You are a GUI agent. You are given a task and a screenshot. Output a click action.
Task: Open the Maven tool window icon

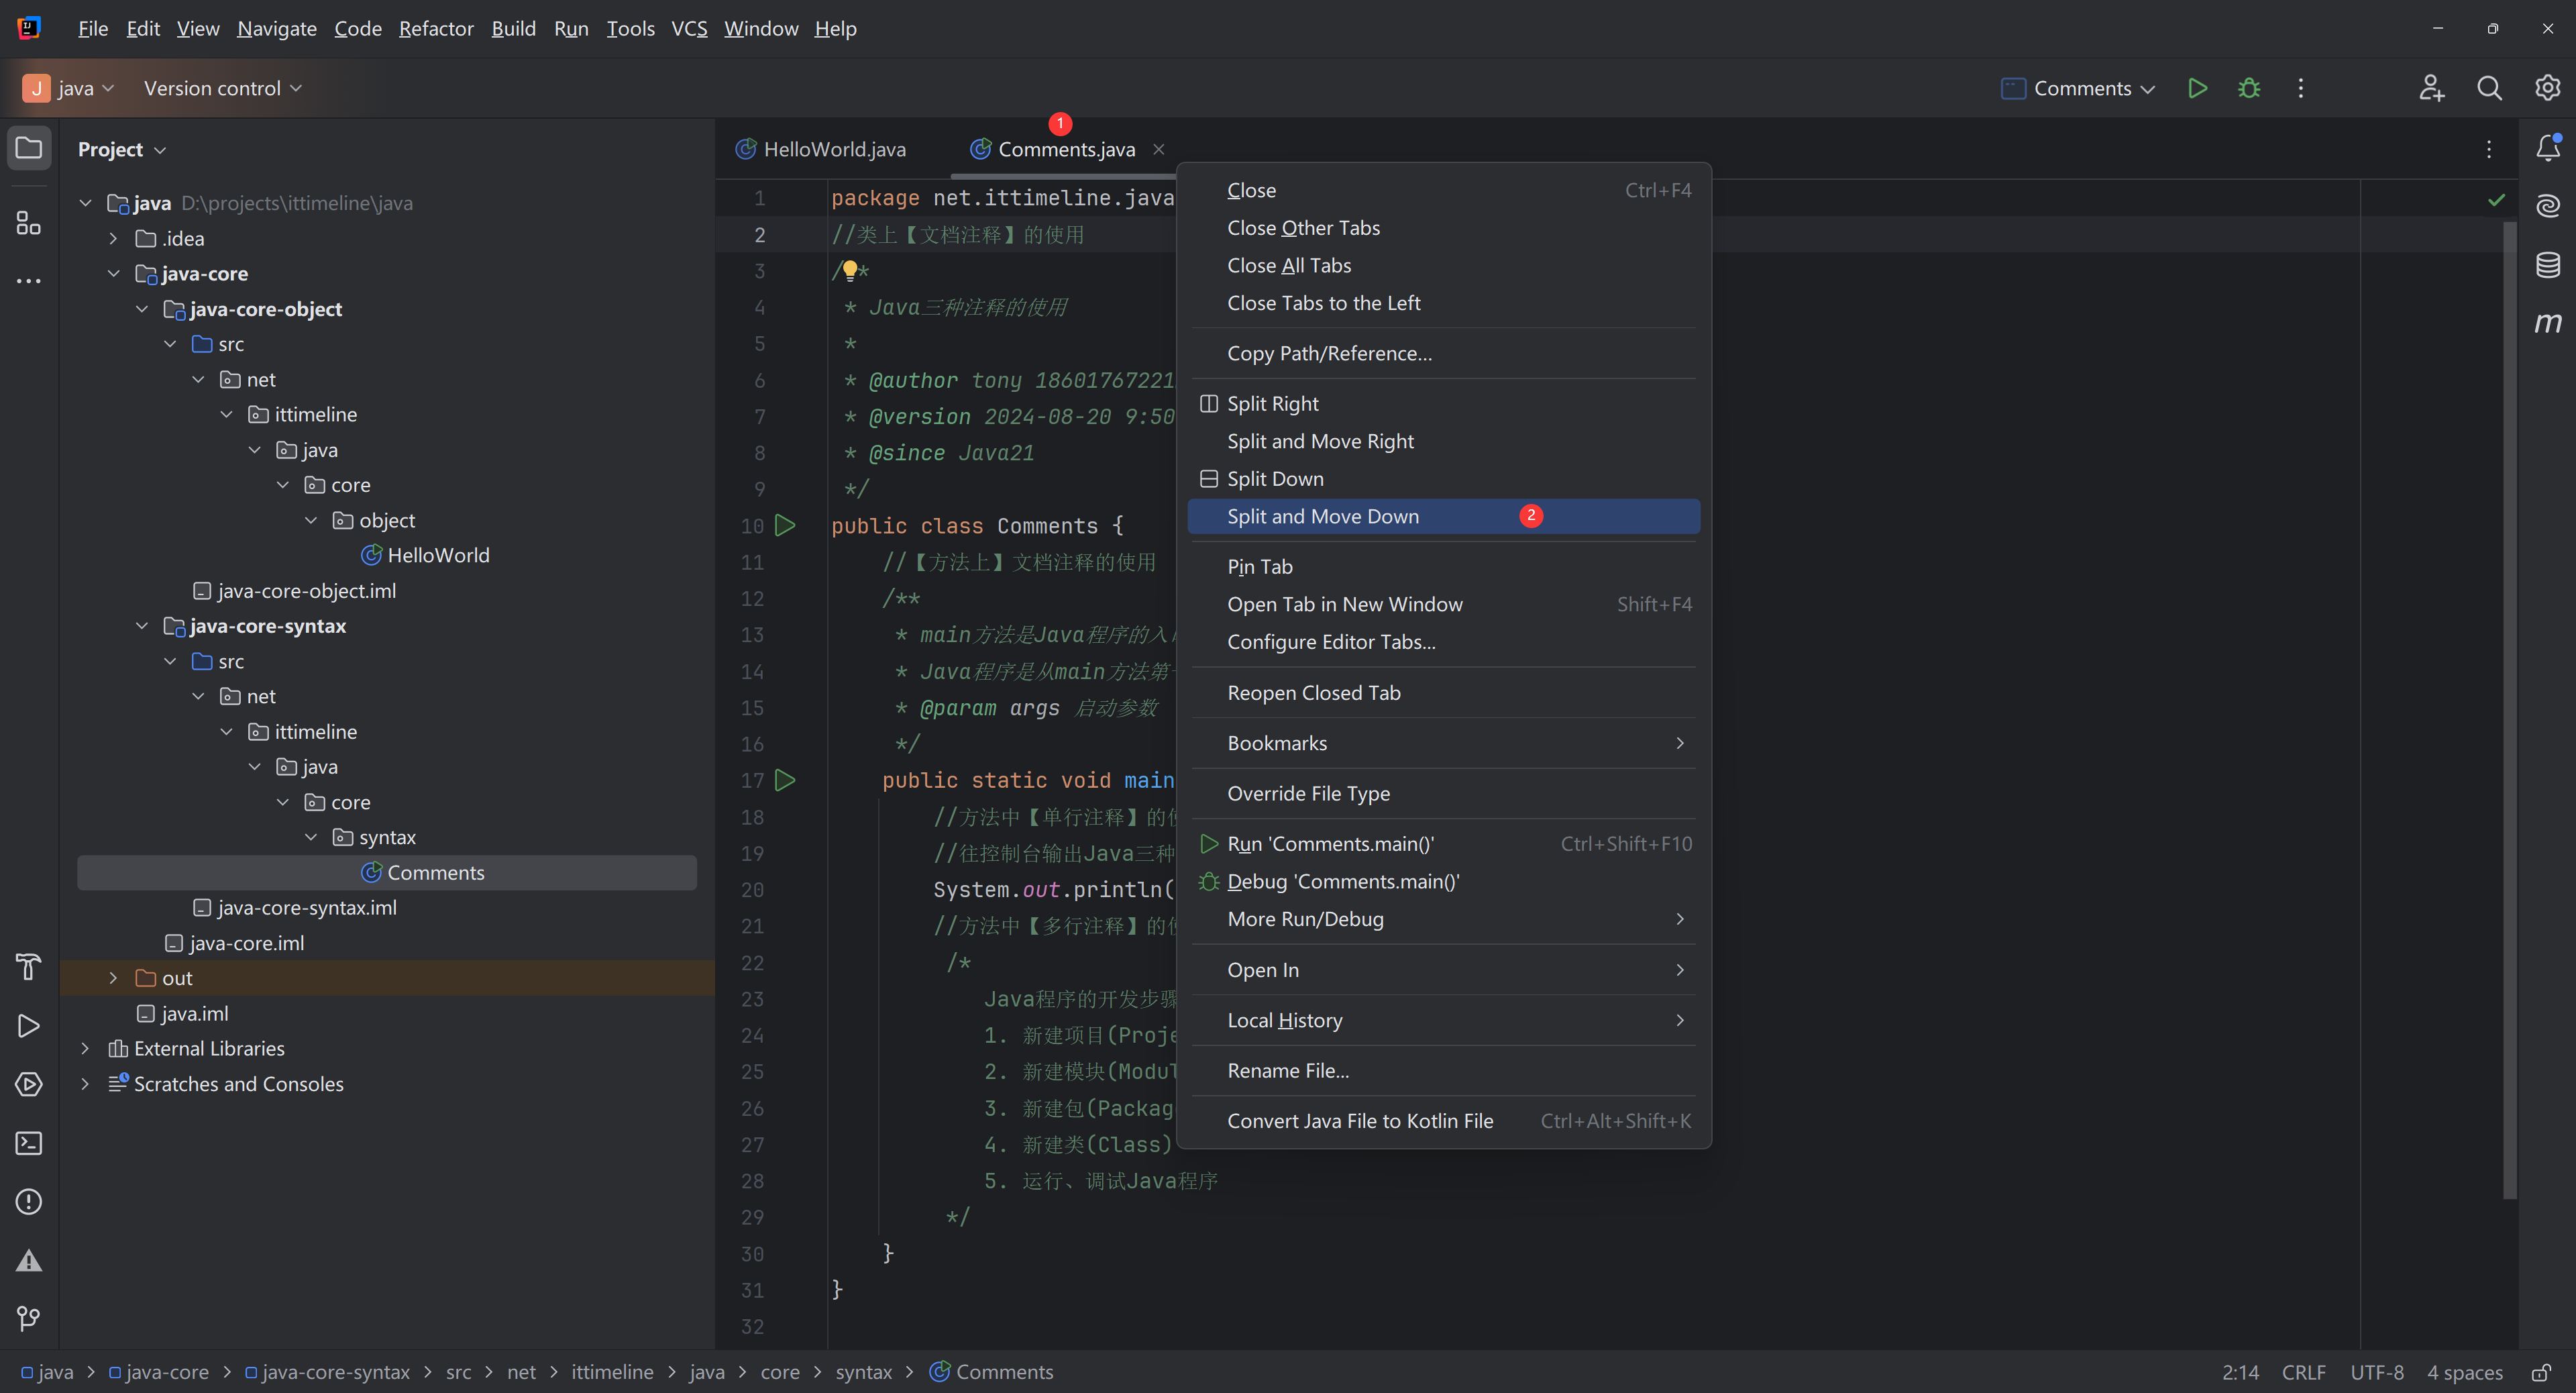click(x=2547, y=323)
